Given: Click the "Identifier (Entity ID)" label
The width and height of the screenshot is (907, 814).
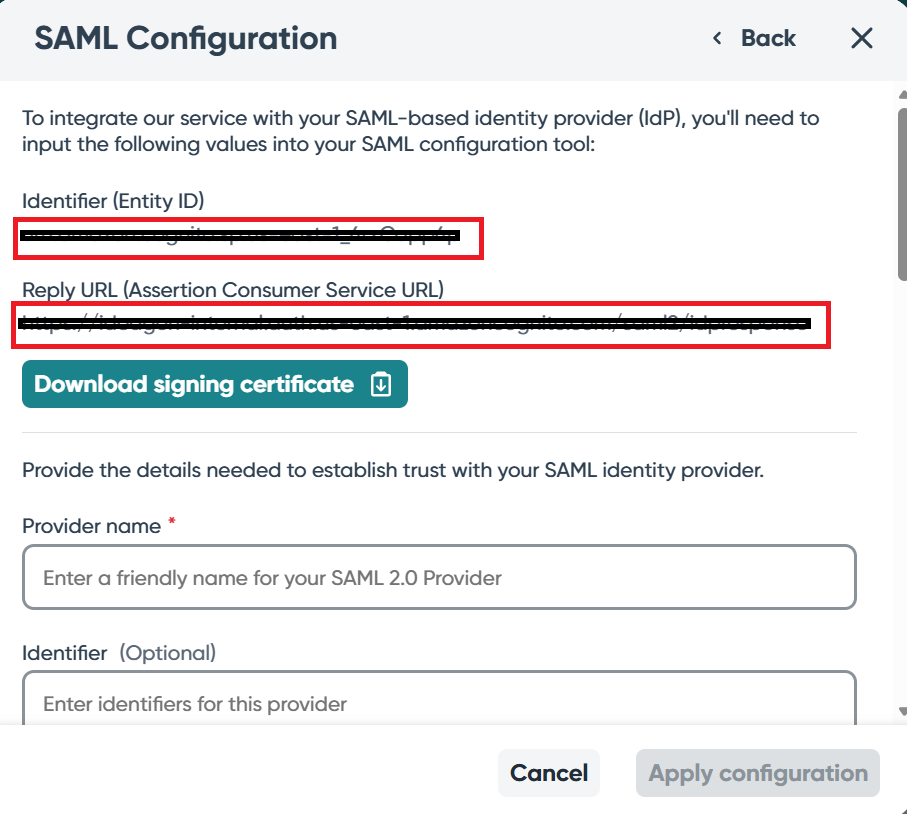Looking at the screenshot, I should 113,201.
